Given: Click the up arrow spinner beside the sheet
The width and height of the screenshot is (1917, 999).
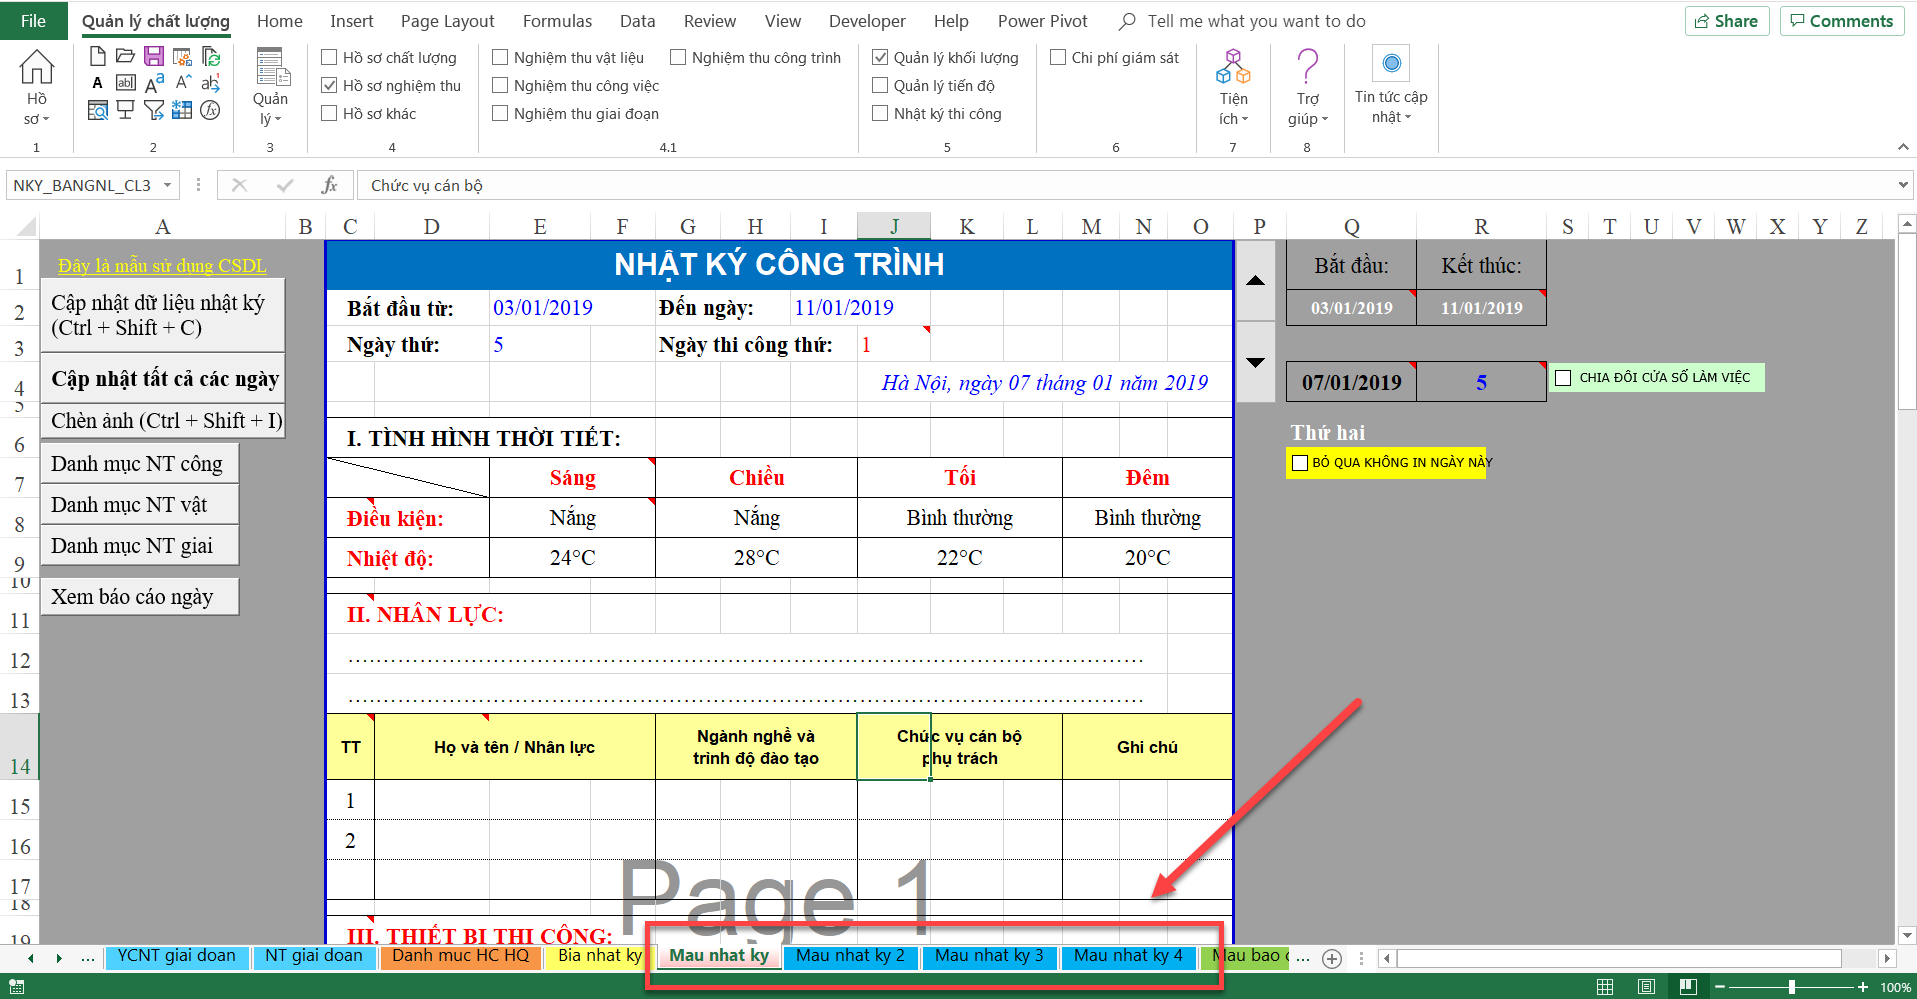Looking at the screenshot, I should pyautogui.click(x=1256, y=281).
